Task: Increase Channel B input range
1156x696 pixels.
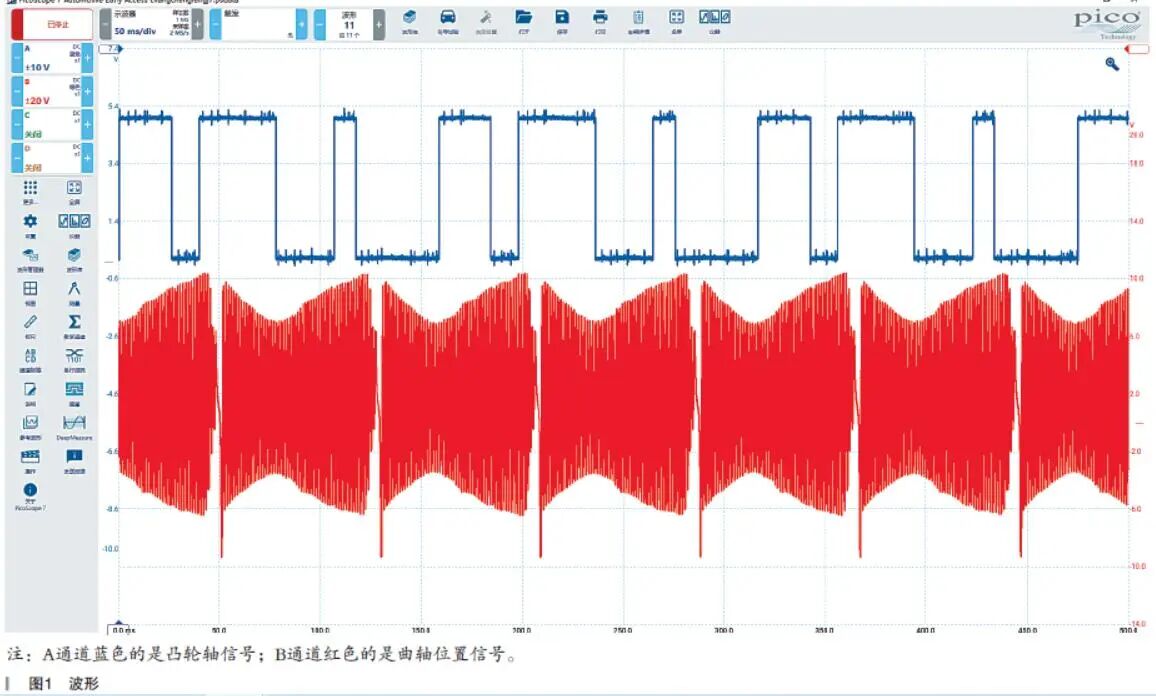Action: coord(87,91)
